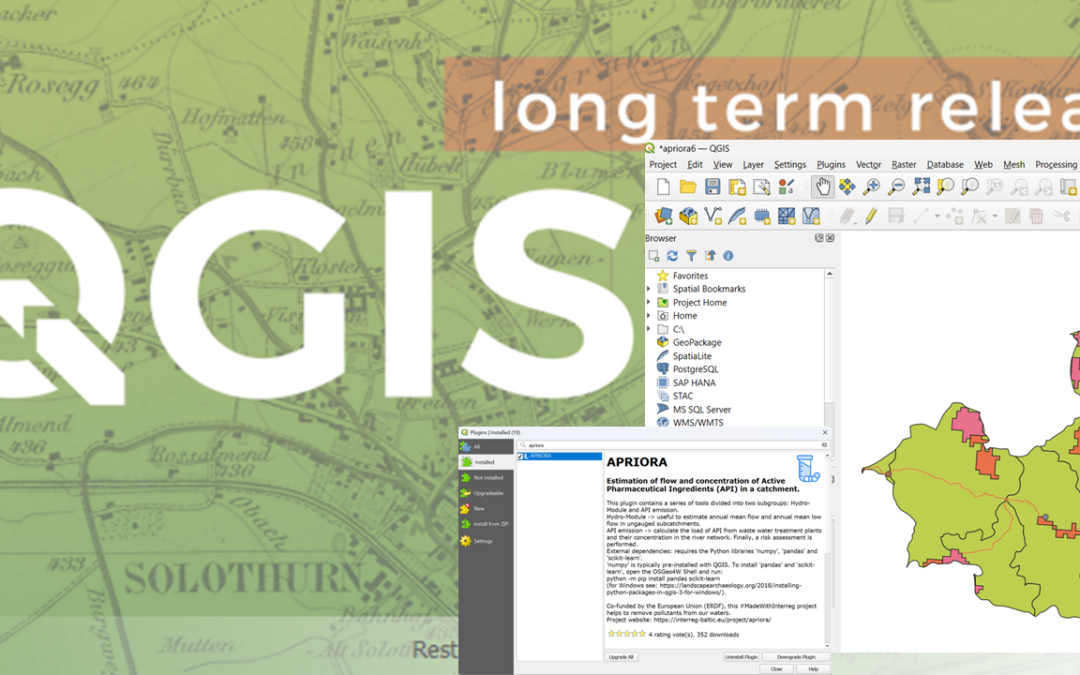The image size is (1080, 675).
Task: Expand the Home tree node
Action: click(649, 315)
